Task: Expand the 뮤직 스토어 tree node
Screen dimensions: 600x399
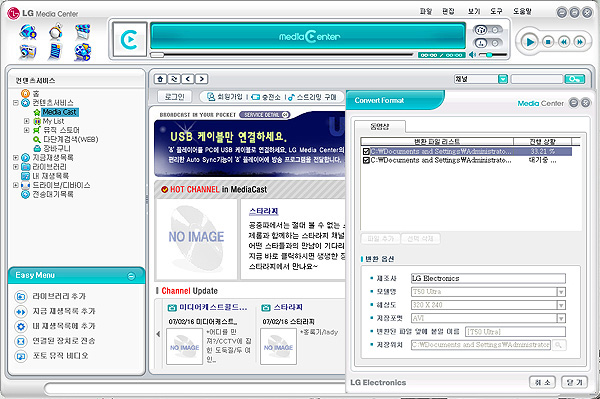Action: [x=26, y=130]
